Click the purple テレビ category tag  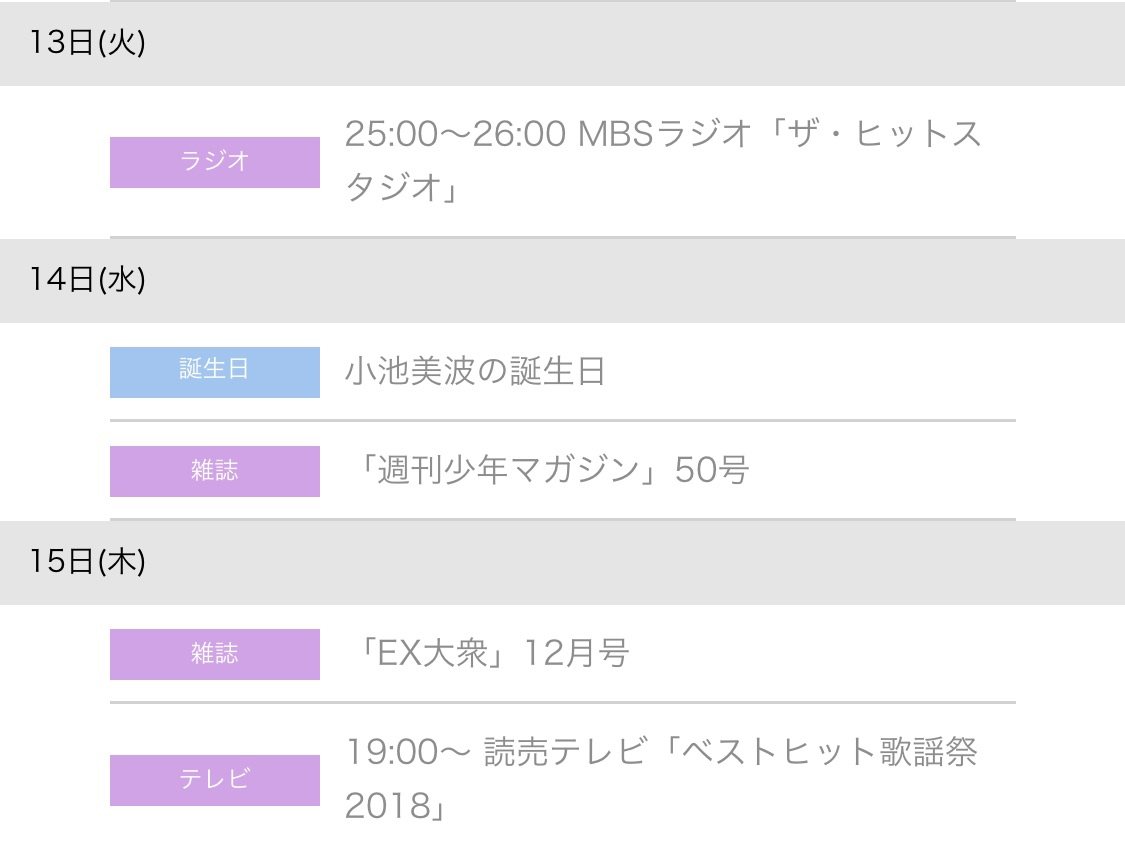215,781
